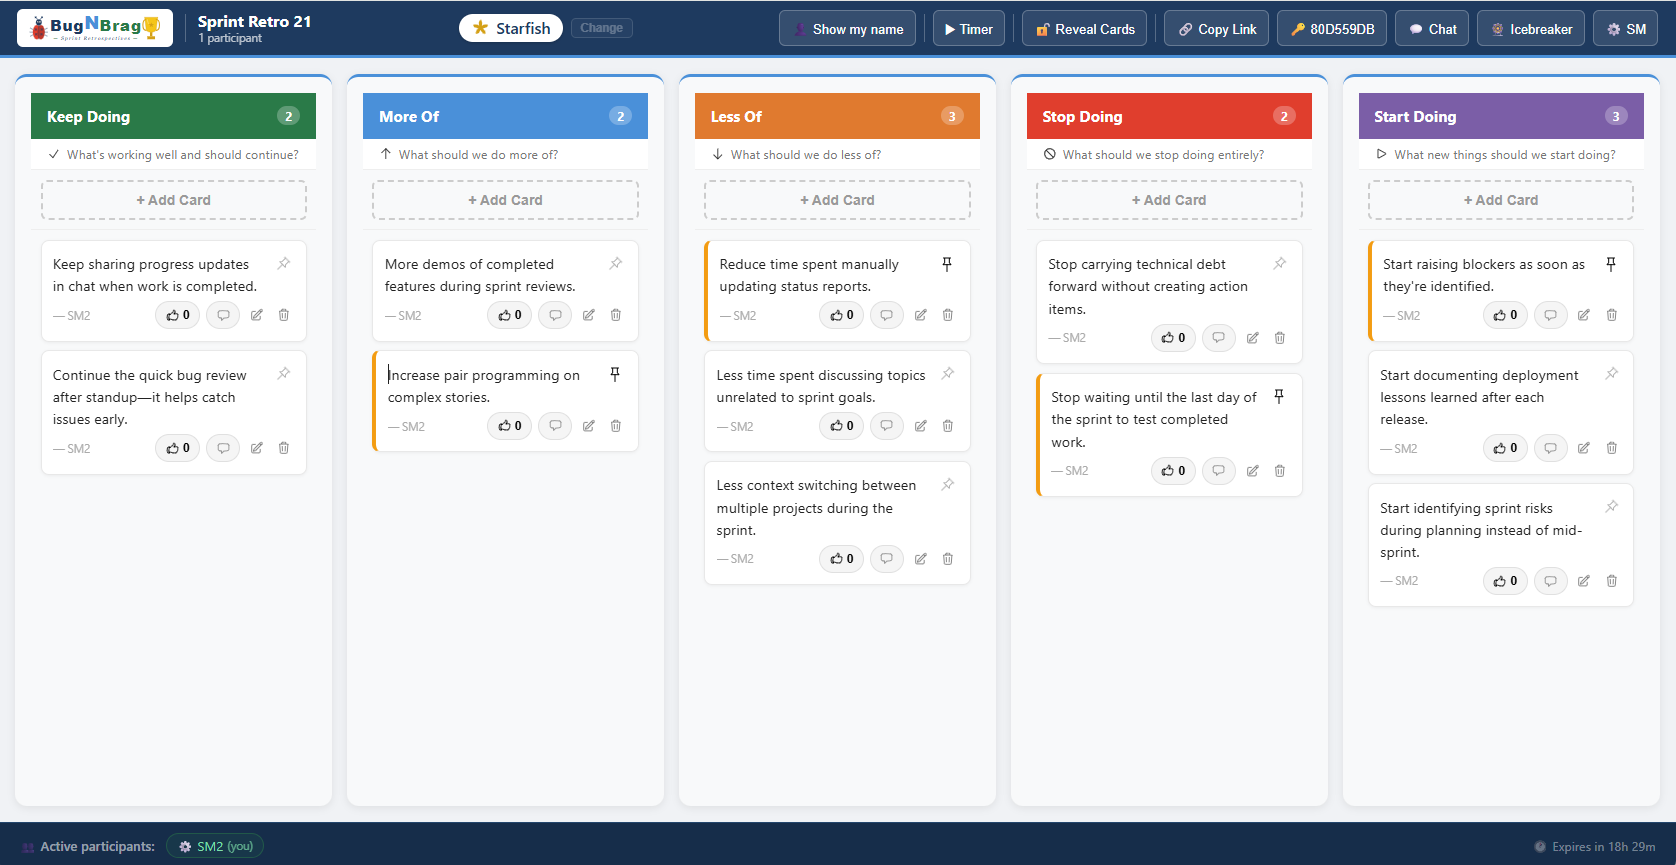Viewport: 1676px width, 865px height.
Task: Upvote the 'Keep sharing progress updates' card
Action: [178, 315]
